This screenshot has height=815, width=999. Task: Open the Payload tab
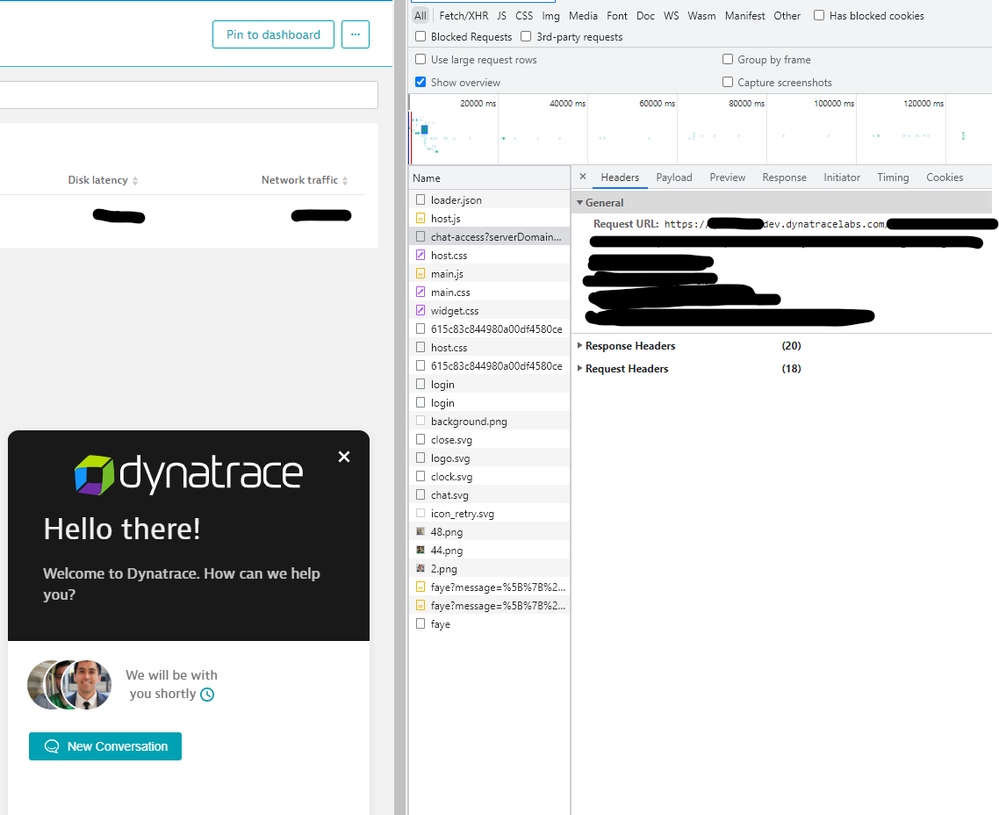pyautogui.click(x=673, y=178)
